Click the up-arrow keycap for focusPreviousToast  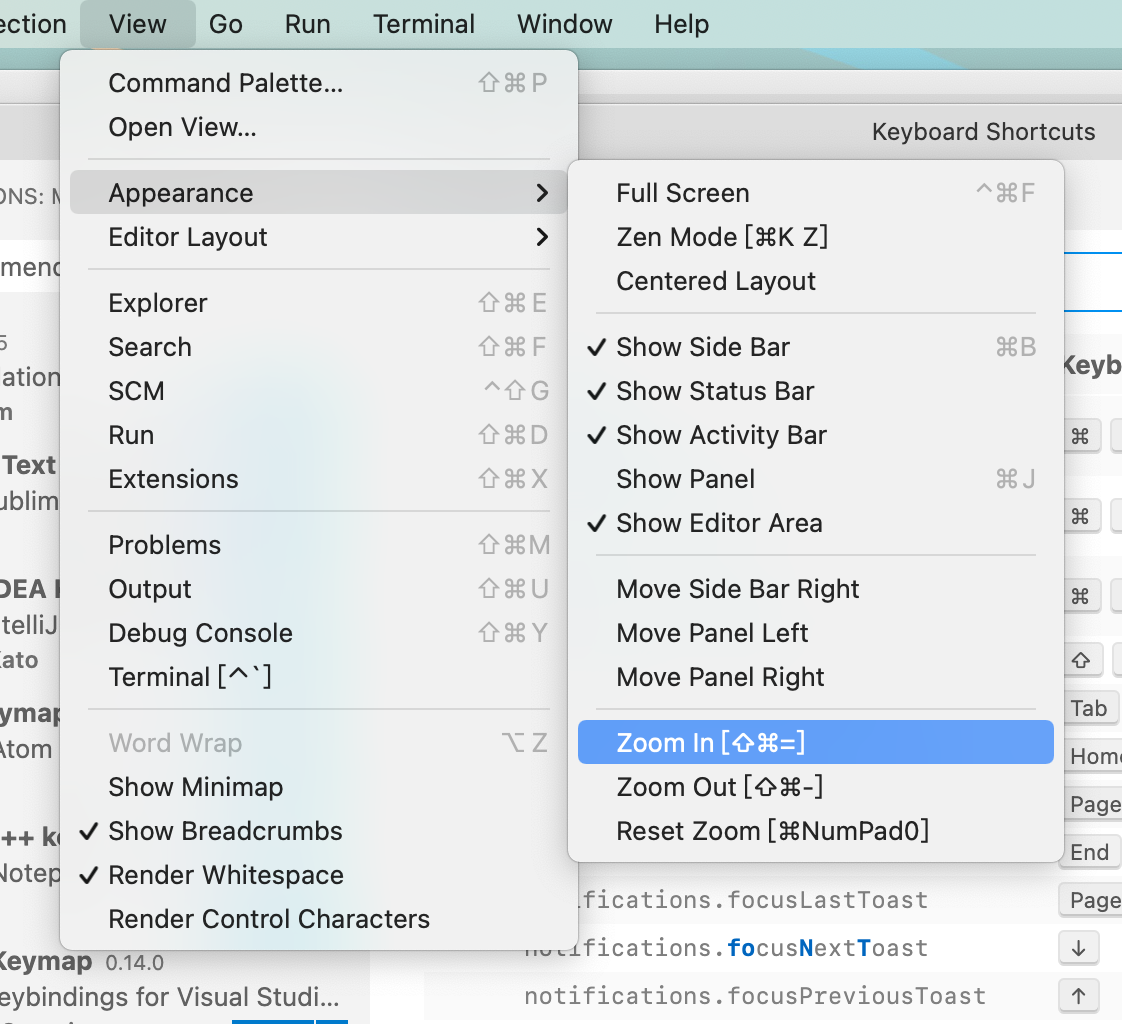(1079, 996)
